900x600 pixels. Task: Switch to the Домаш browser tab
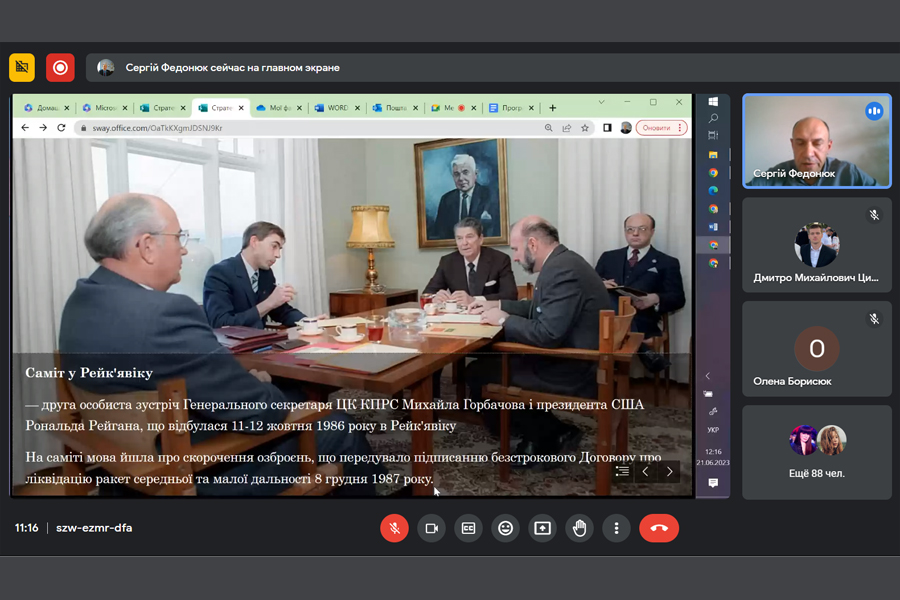click(x=46, y=108)
